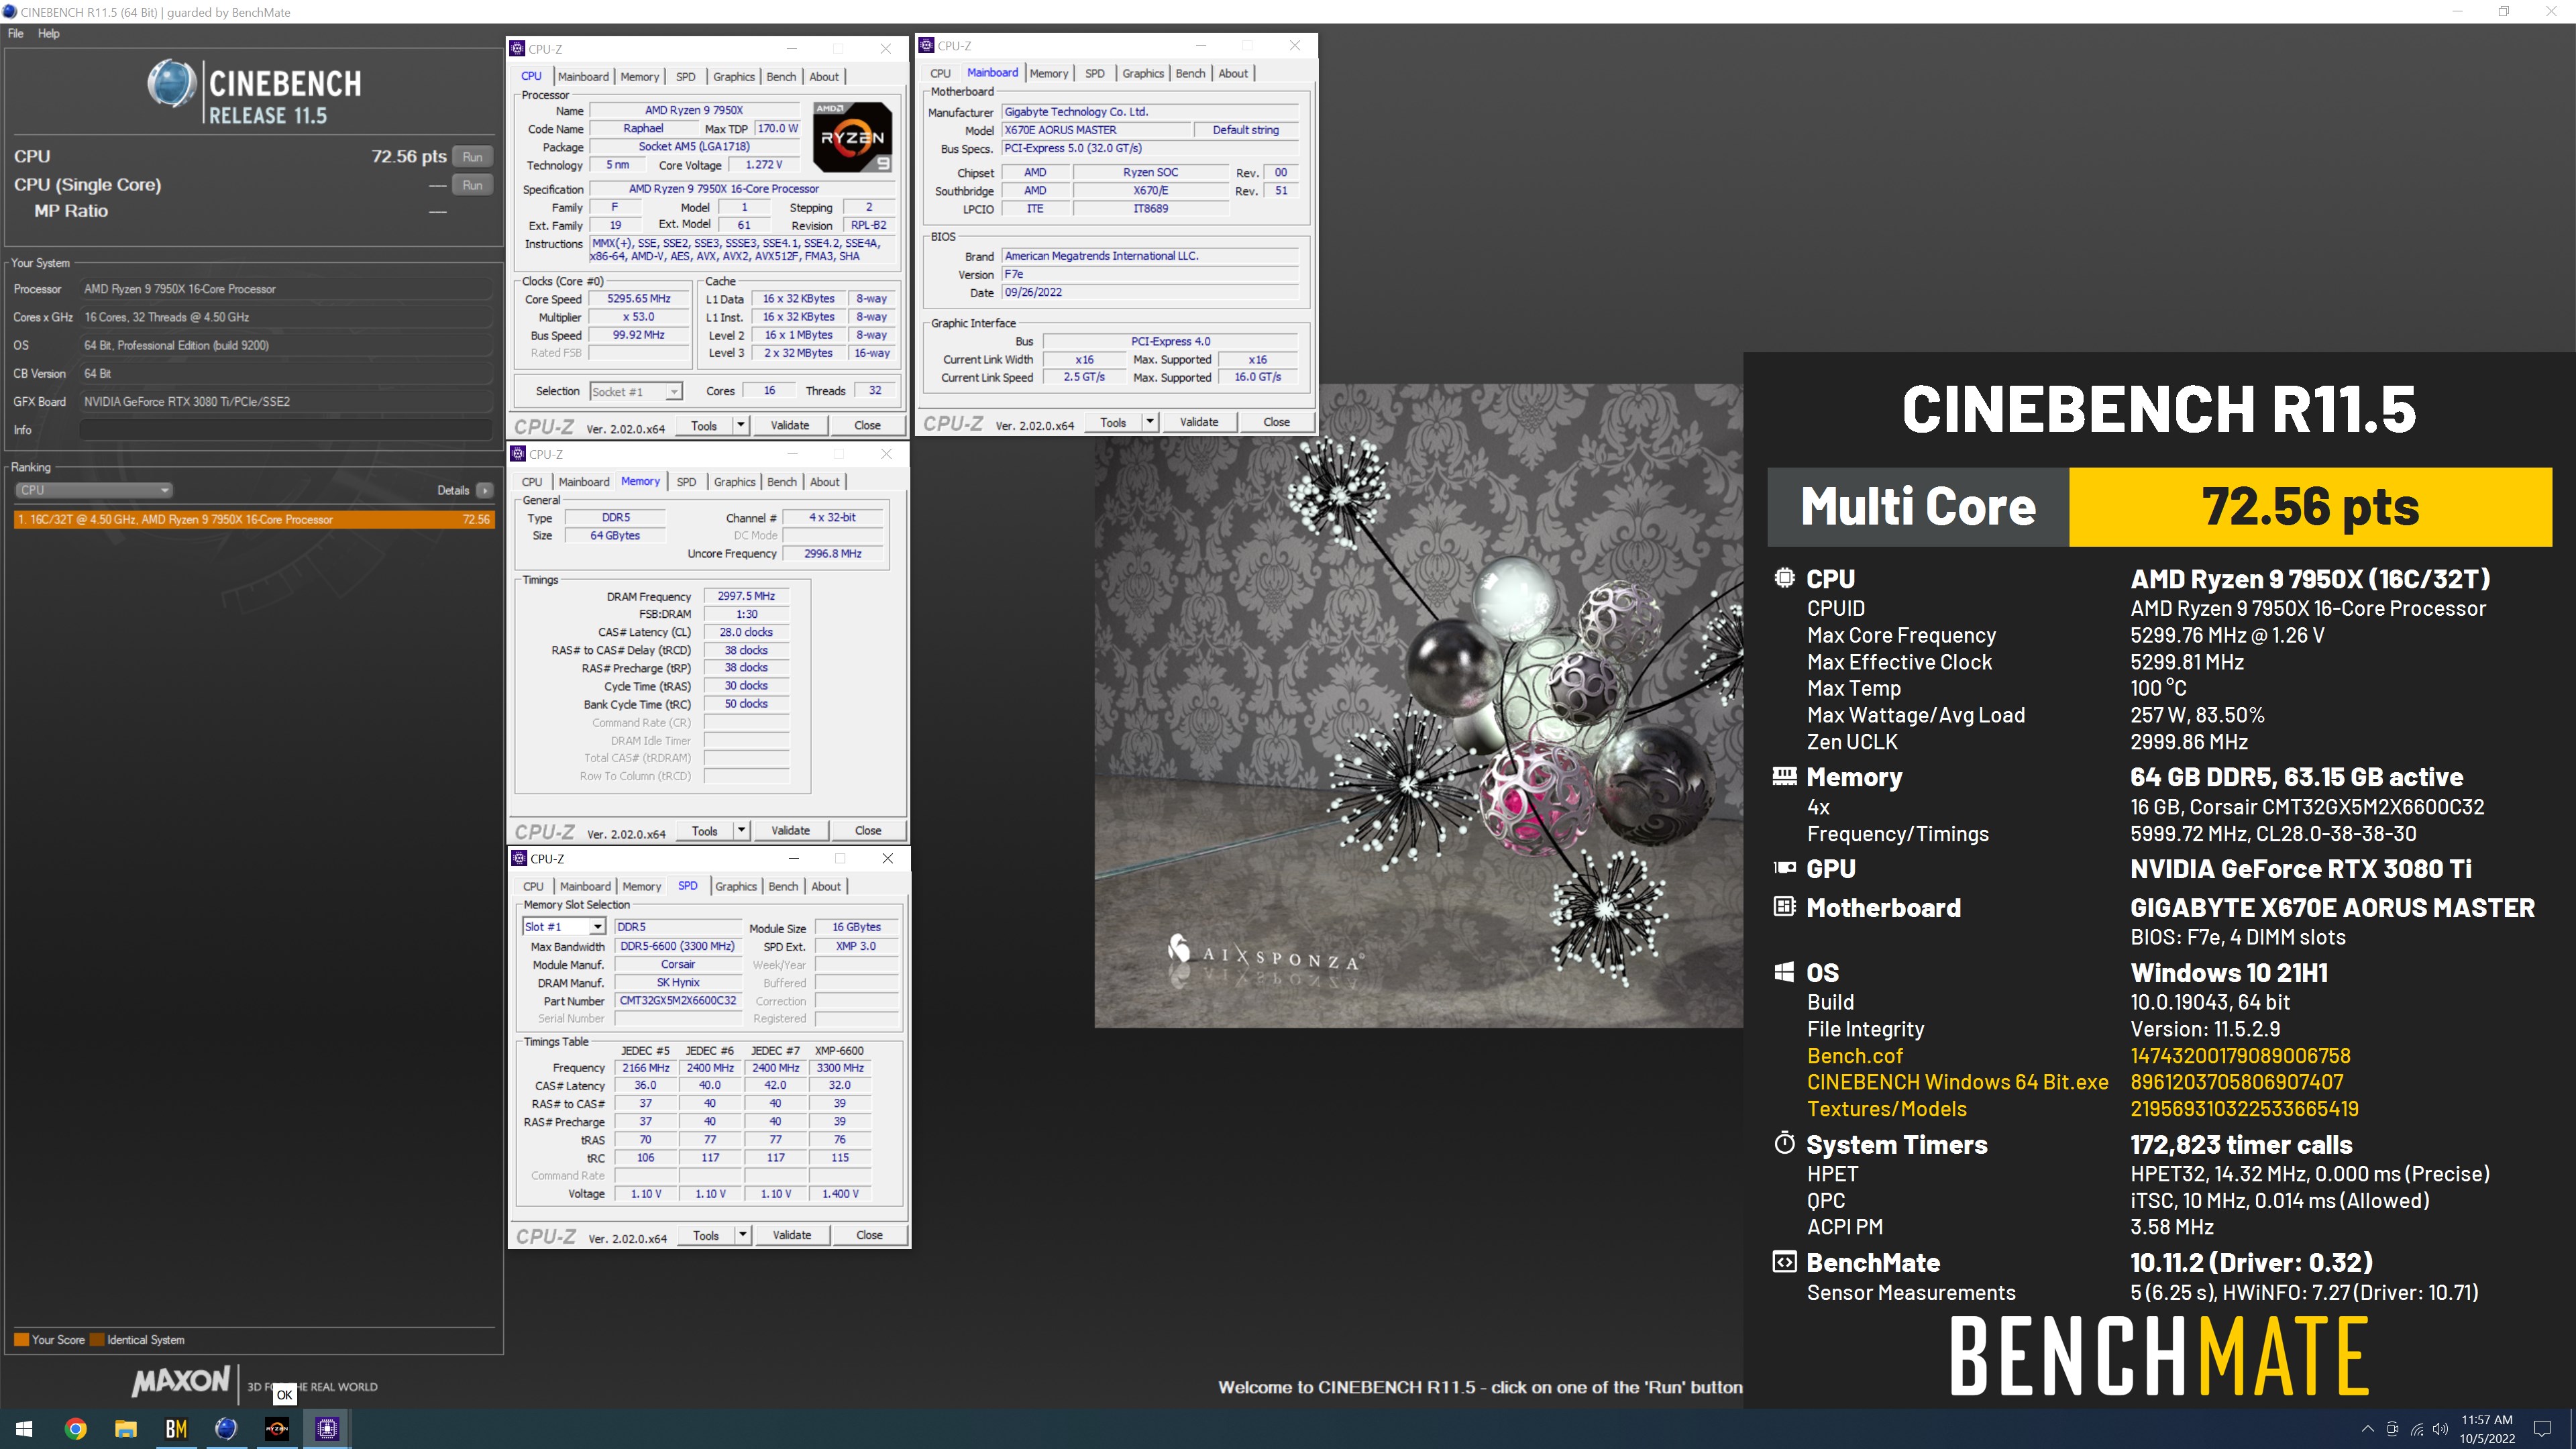This screenshot has height=1449, width=2576.
Task: Click the yellow Textures/Models file integrity label
Action: 1886,1109
